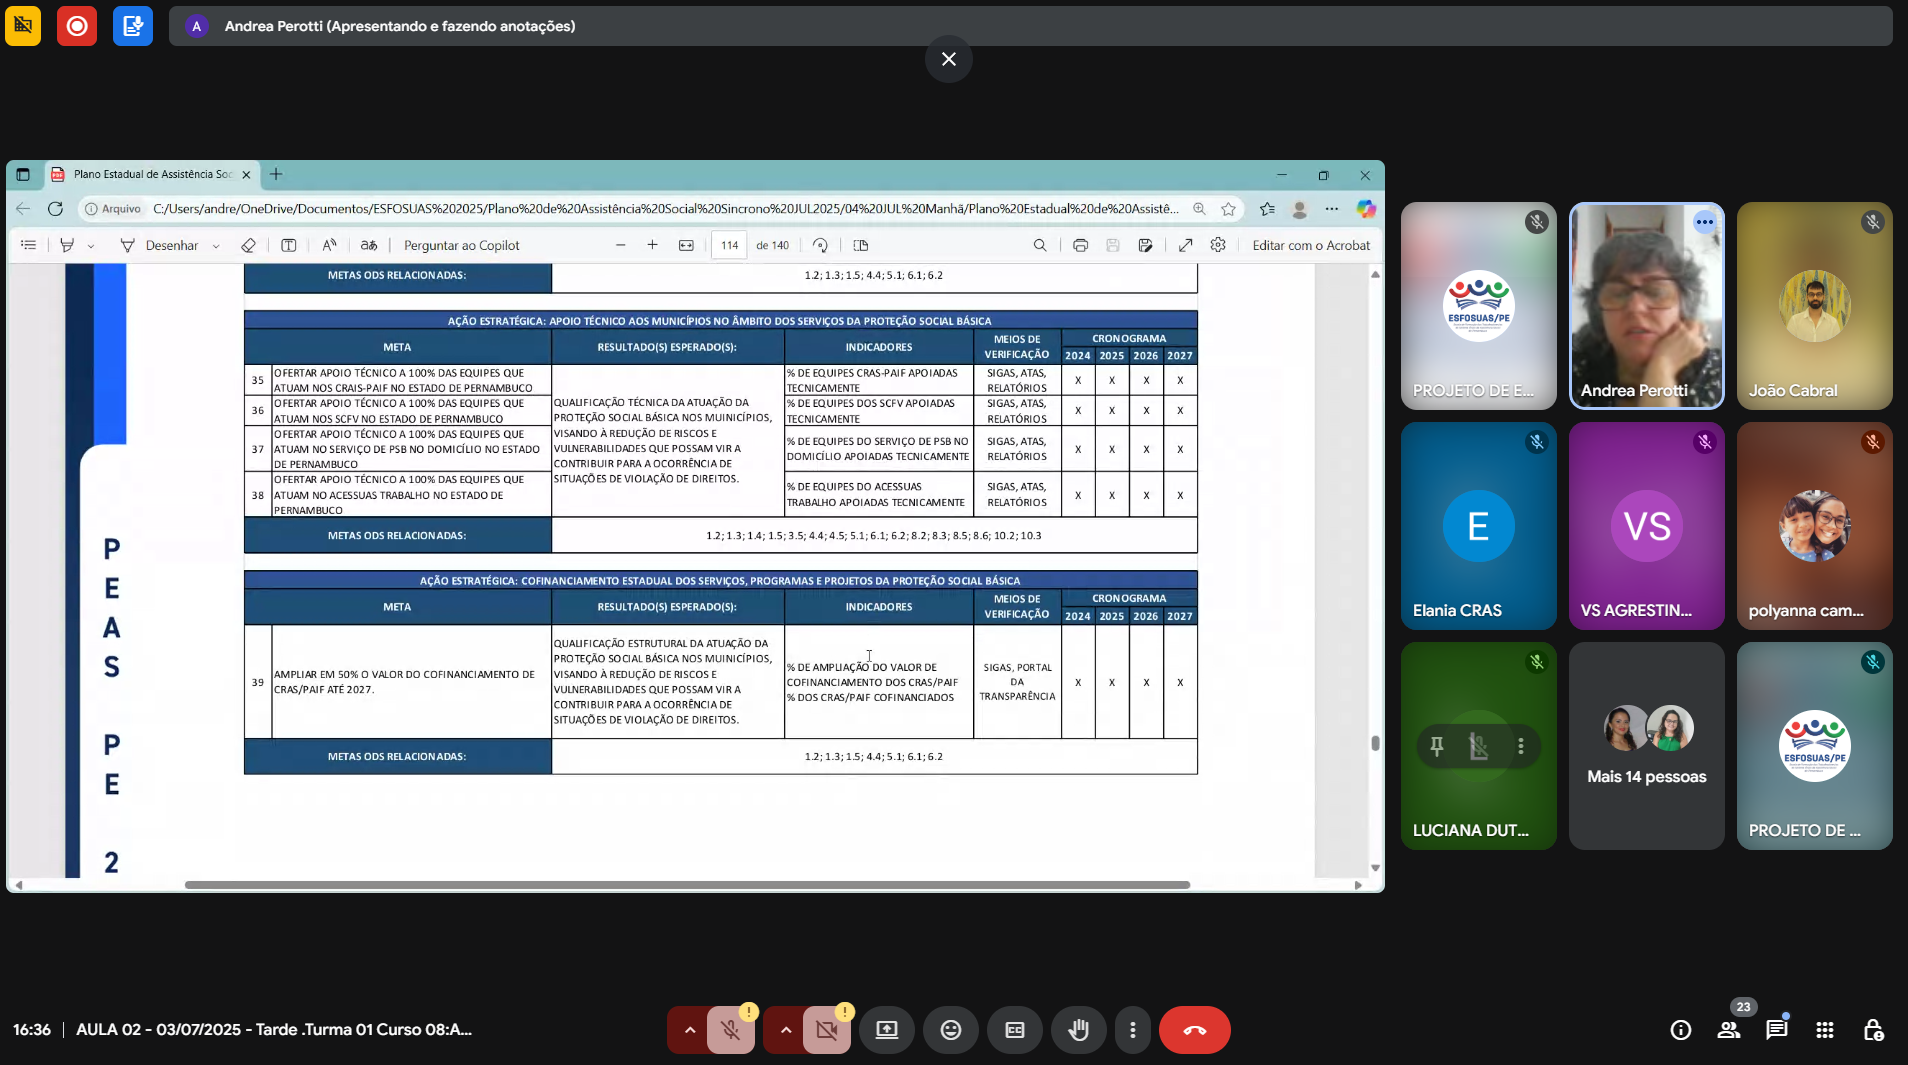Click the present screen icon
The image size is (1908, 1065).
tap(886, 1030)
